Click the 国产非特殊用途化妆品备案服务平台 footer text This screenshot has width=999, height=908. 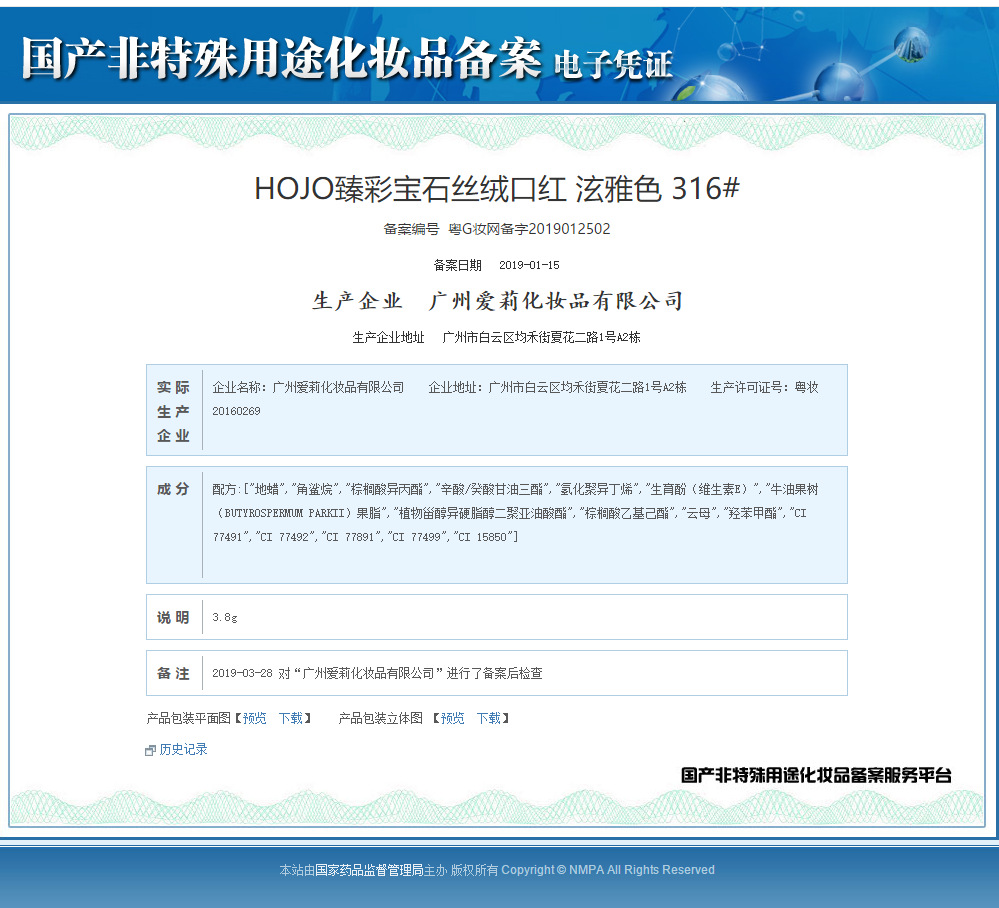(x=816, y=775)
